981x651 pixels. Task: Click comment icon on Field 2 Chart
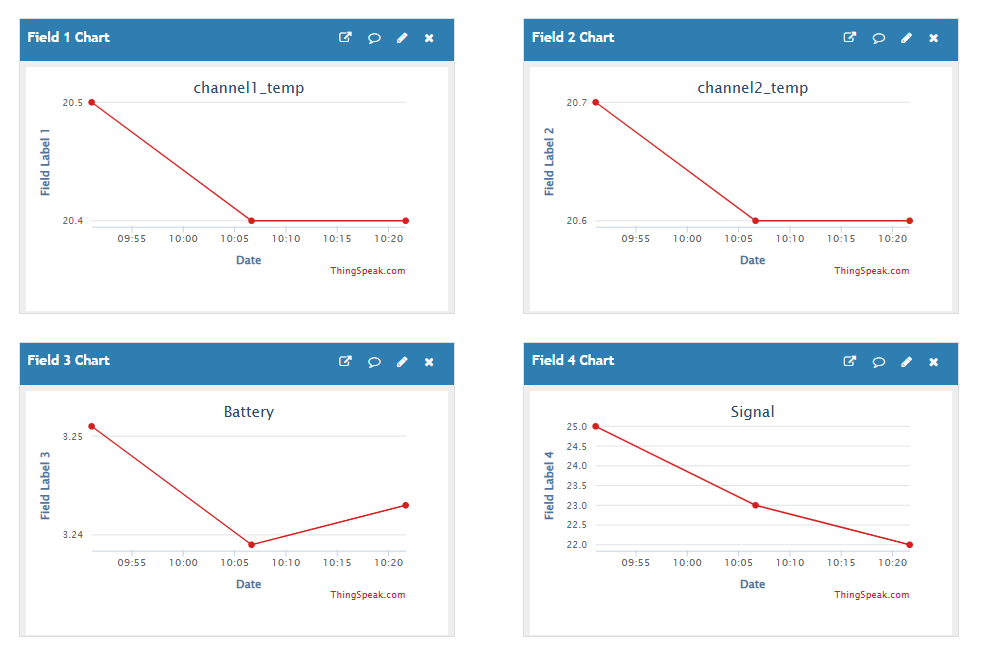click(x=878, y=38)
